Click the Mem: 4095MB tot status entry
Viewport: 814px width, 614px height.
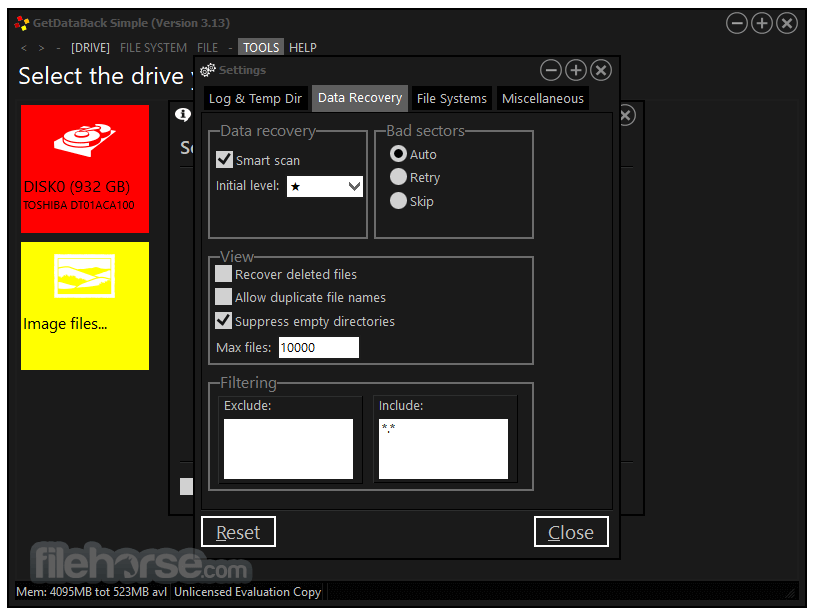(x=91, y=592)
